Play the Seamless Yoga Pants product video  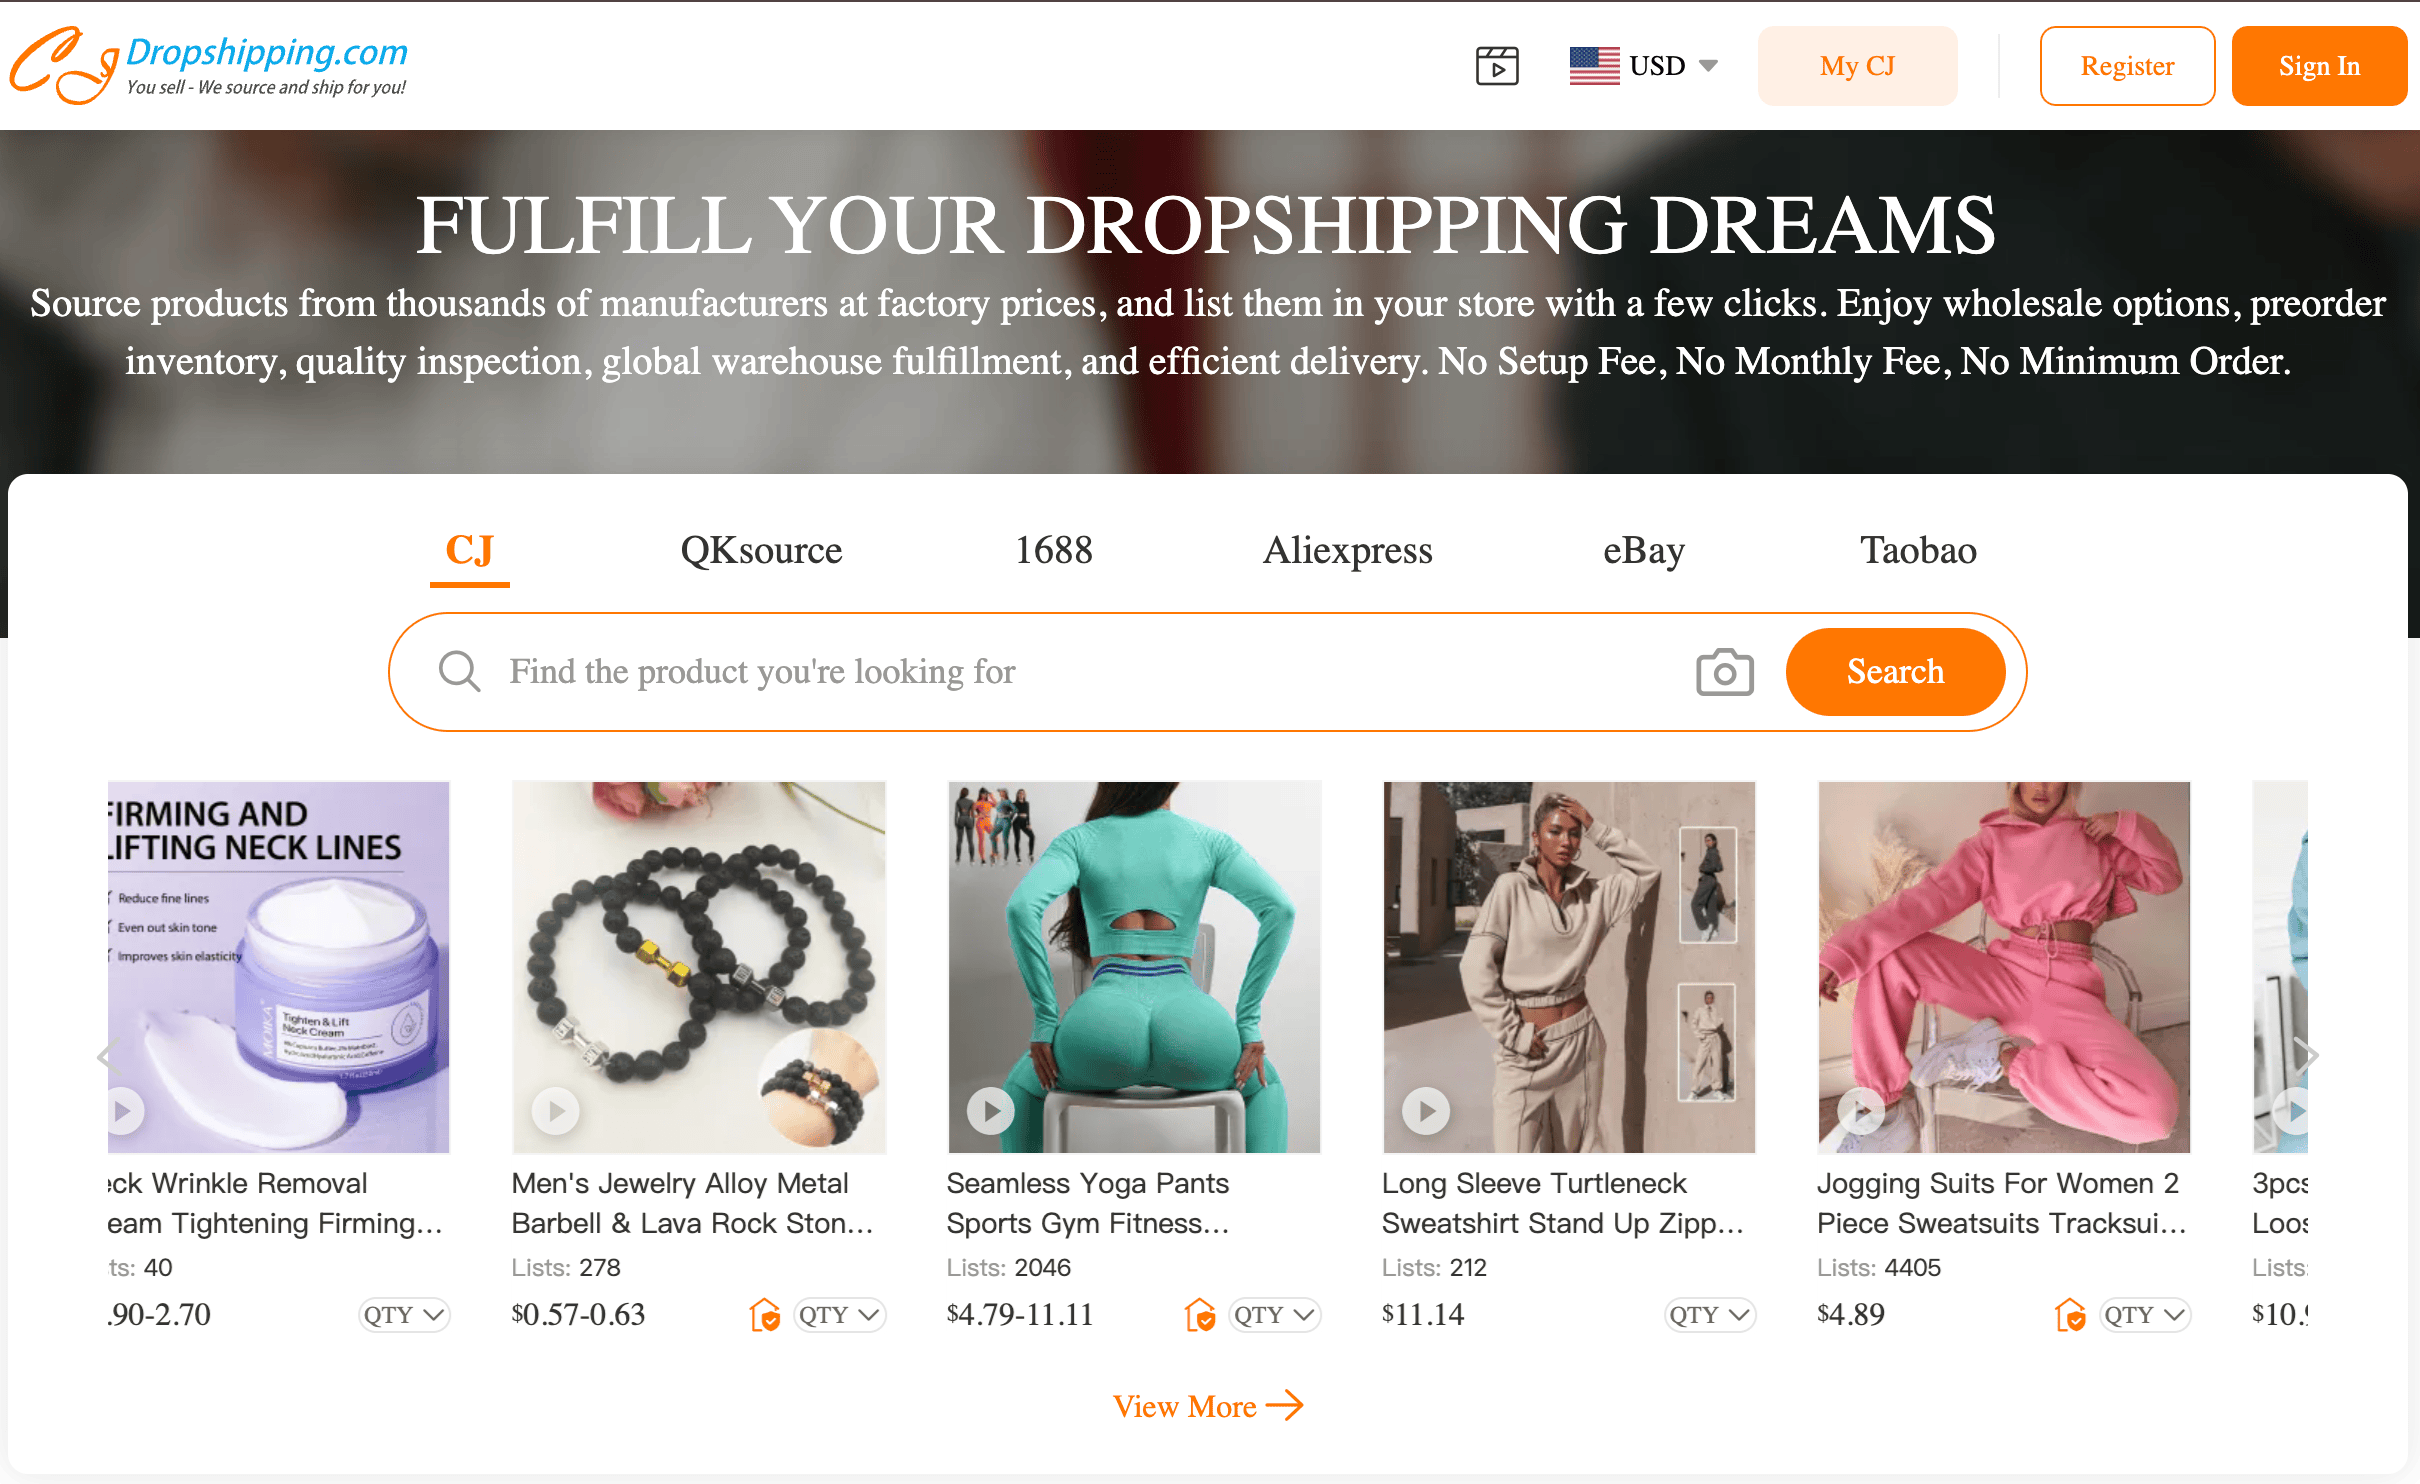990,1110
